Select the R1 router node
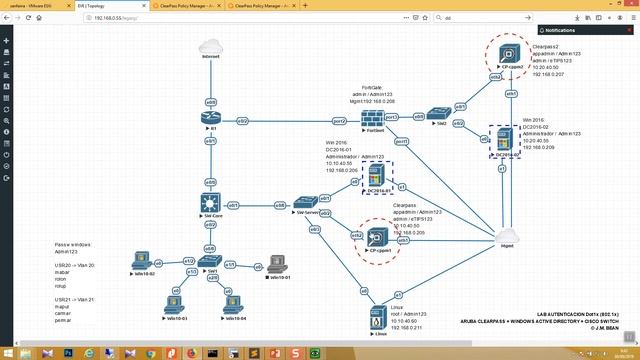The image size is (640, 360). [x=211, y=118]
